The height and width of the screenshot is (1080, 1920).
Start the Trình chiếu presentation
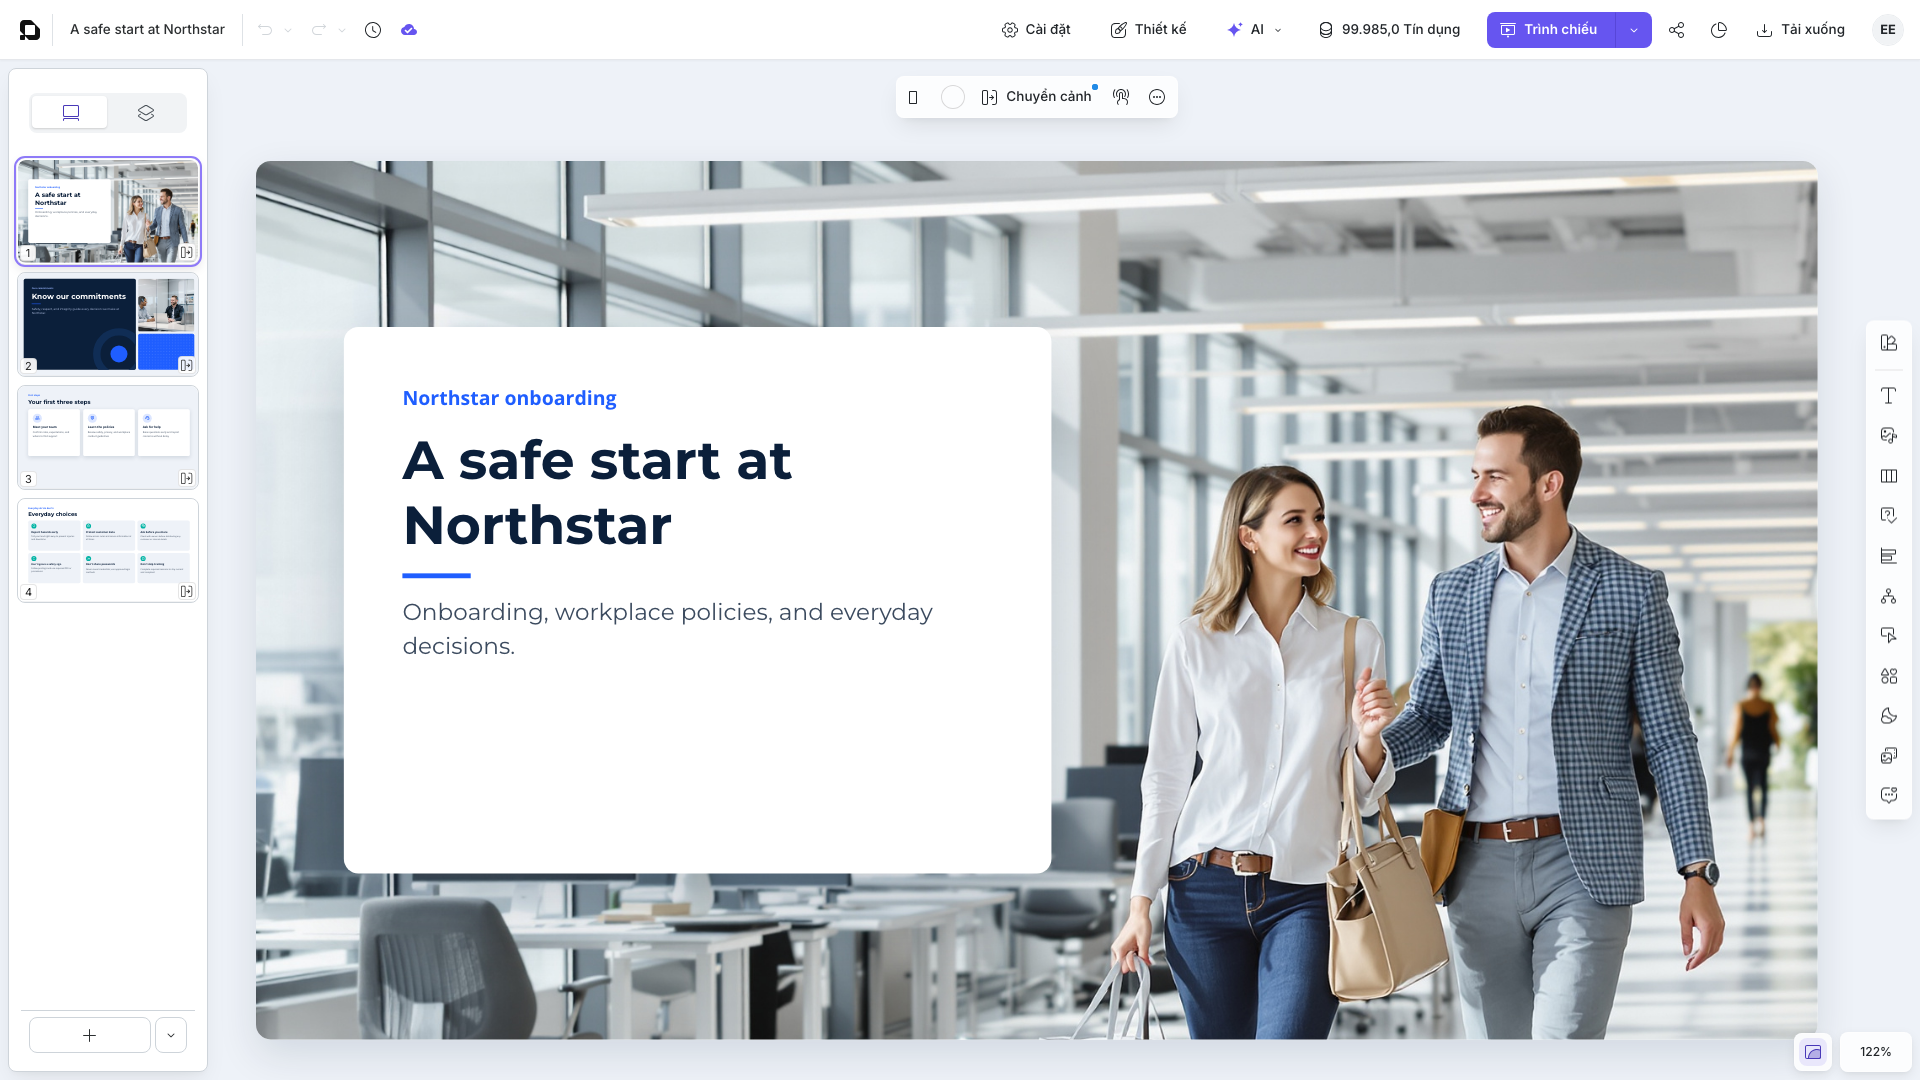pyautogui.click(x=1551, y=30)
